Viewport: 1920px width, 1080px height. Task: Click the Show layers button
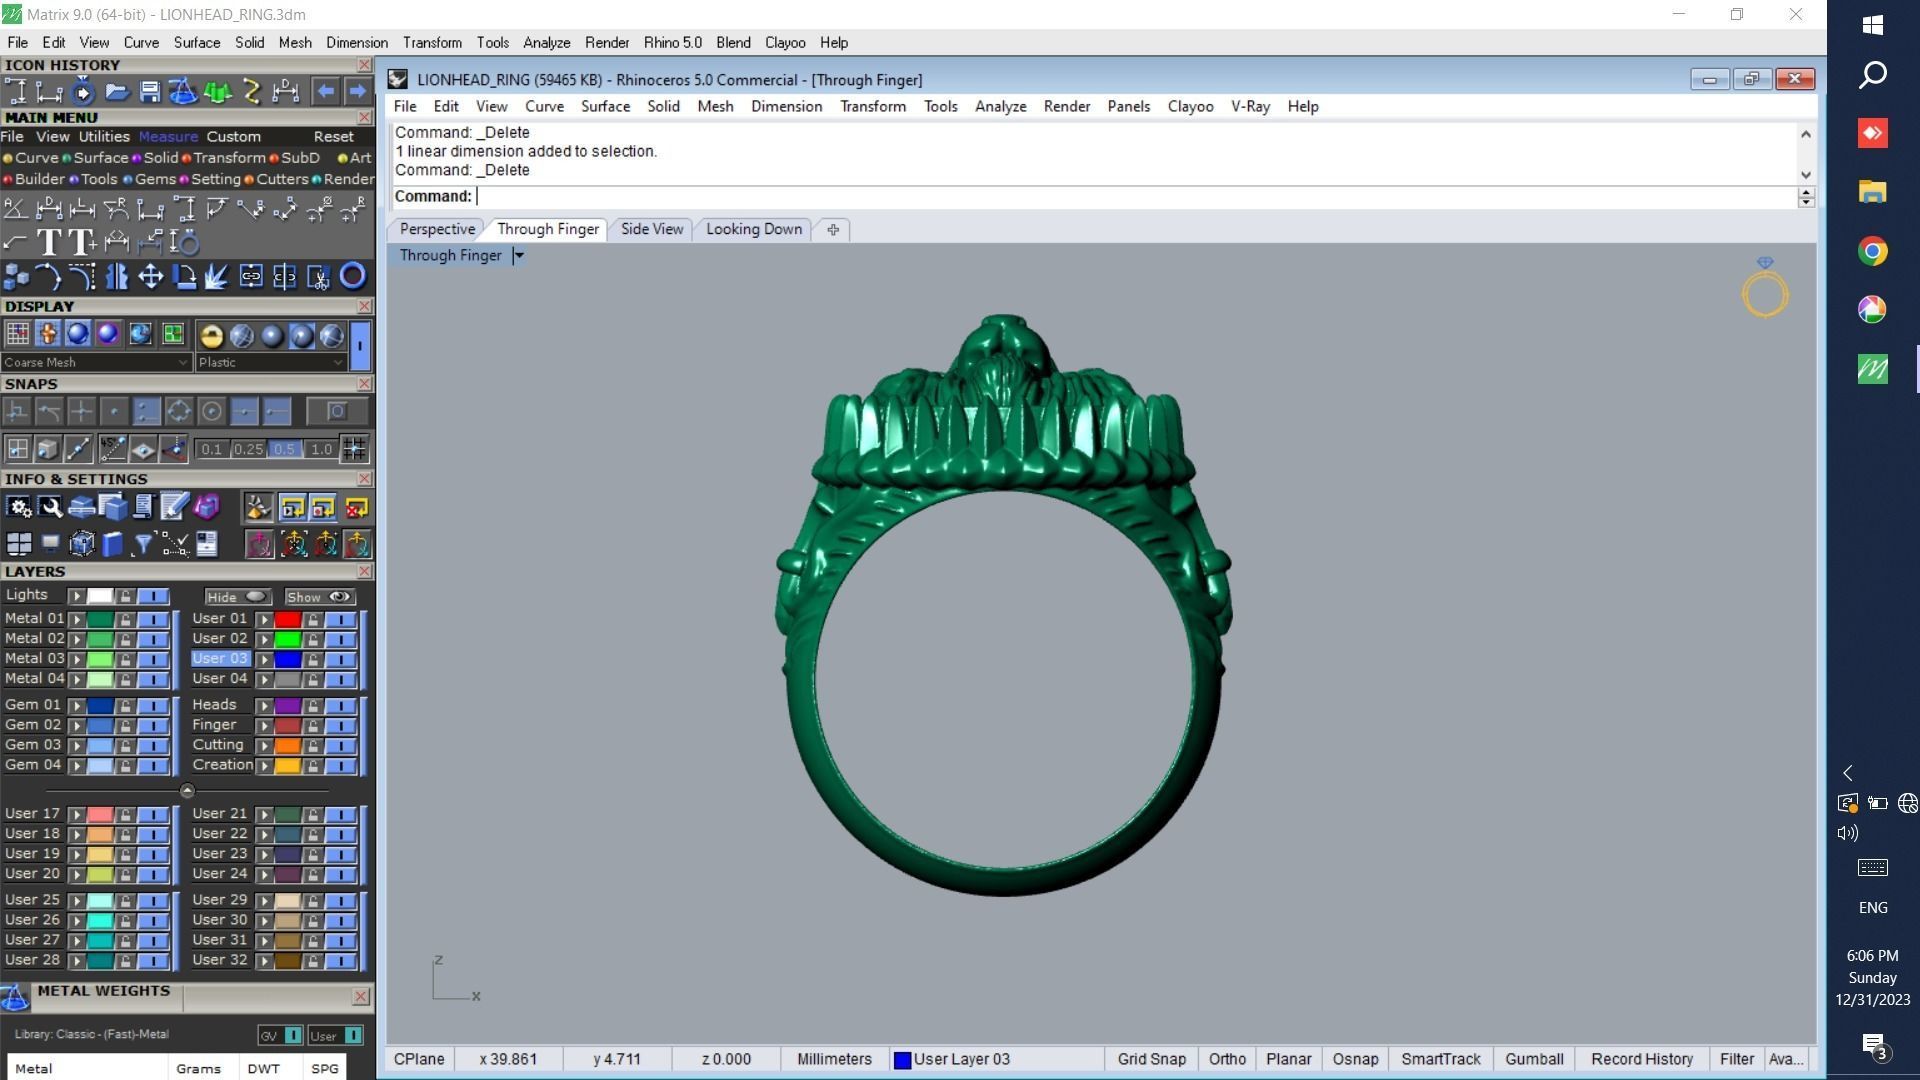click(x=320, y=597)
